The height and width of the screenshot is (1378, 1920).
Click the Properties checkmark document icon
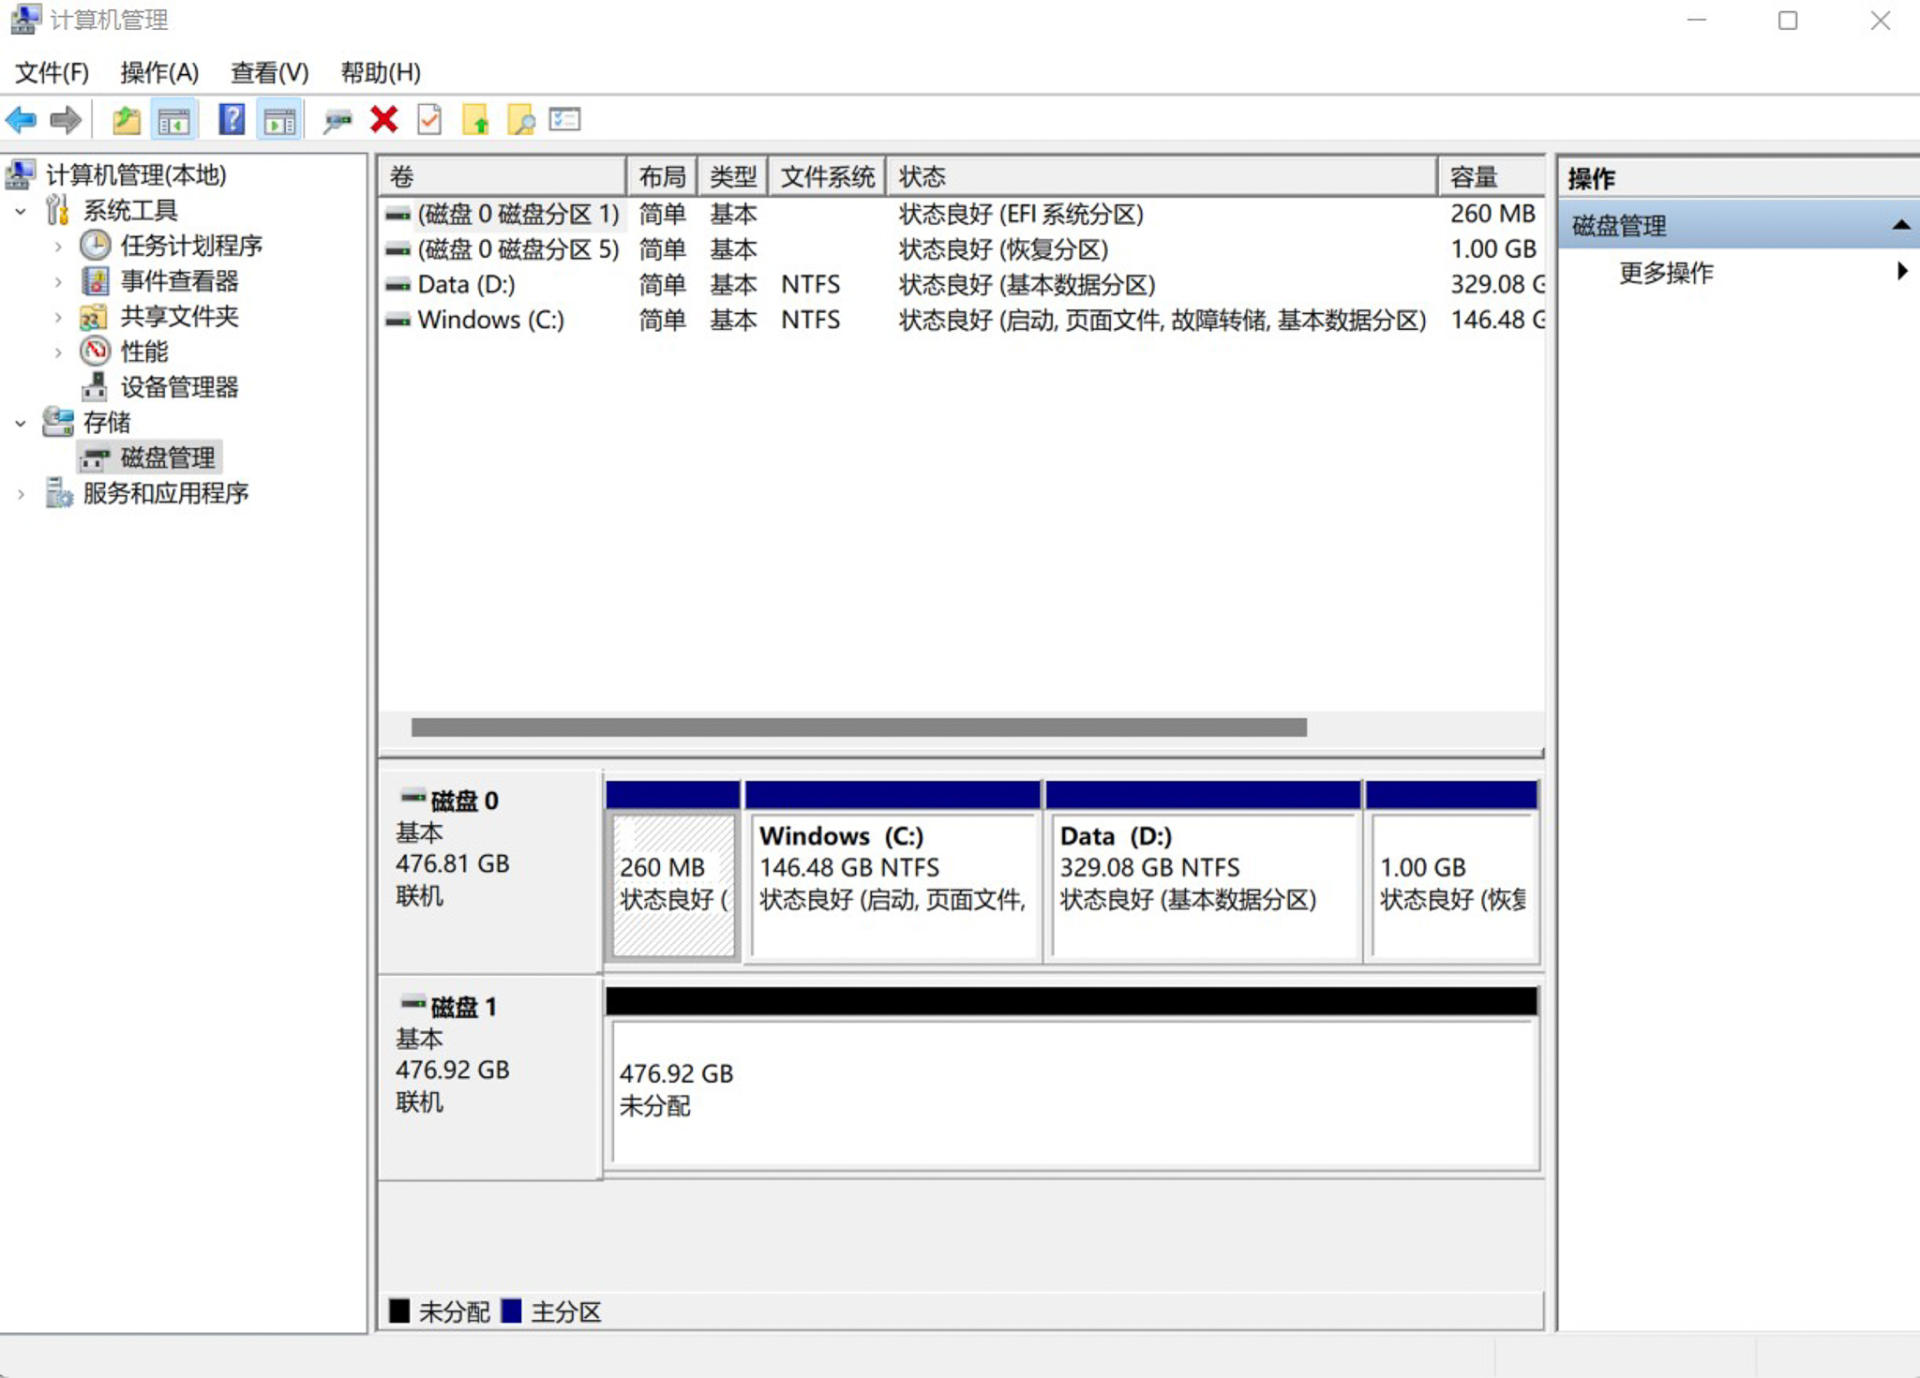click(x=429, y=120)
